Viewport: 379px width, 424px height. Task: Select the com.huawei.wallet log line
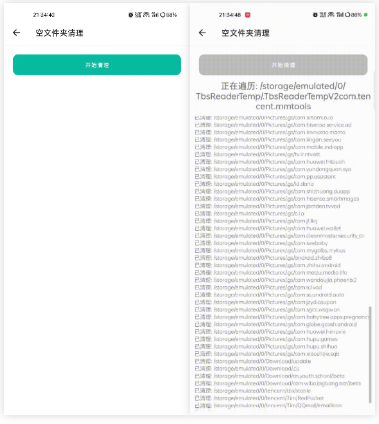click(x=268, y=228)
